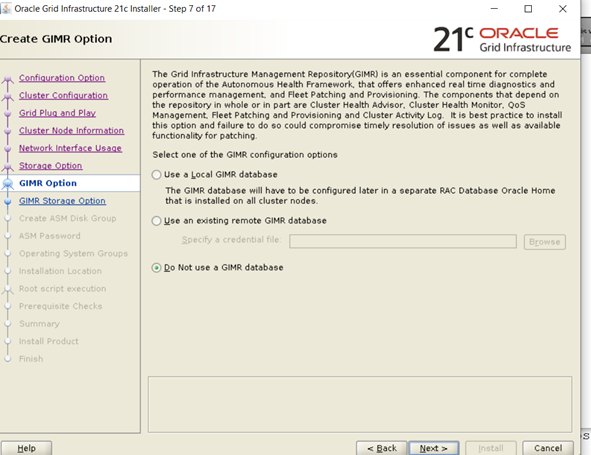Click the Create ASM Disk Group step
Viewport: 591px width, 455px height.
pos(67,218)
